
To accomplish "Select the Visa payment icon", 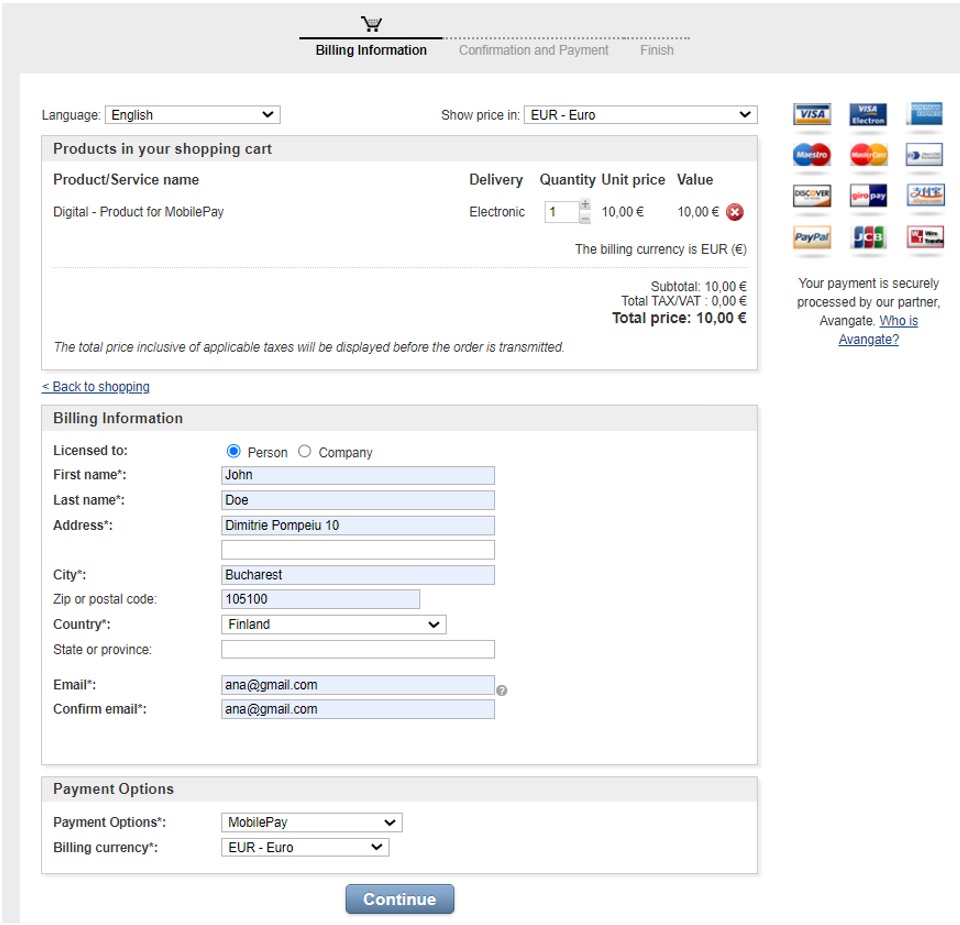I will (x=811, y=114).
